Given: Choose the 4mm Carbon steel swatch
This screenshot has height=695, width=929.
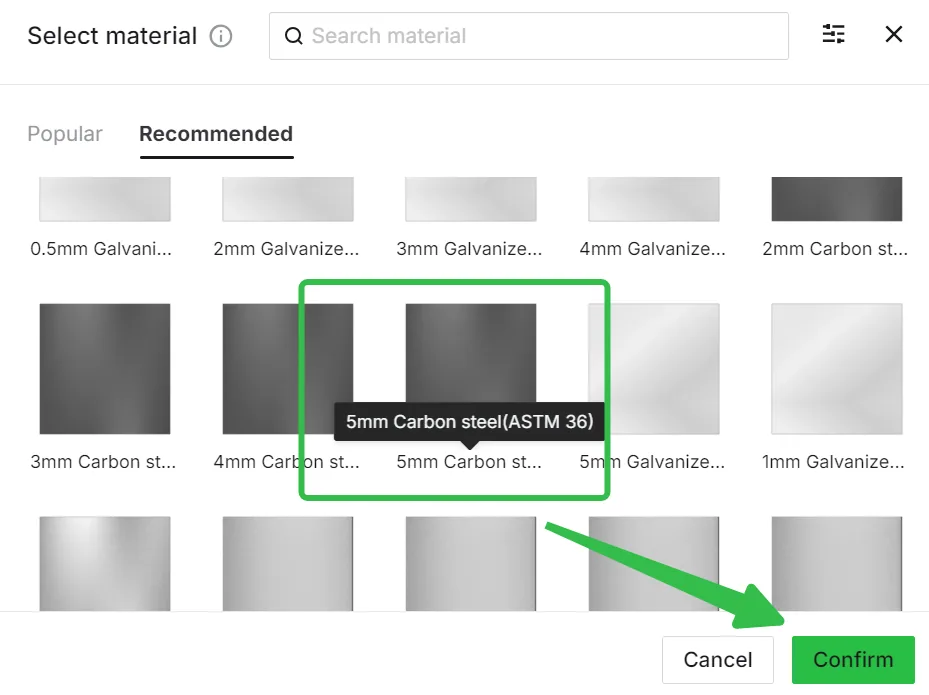Looking at the screenshot, I should pyautogui.click(x=288, y=369).
